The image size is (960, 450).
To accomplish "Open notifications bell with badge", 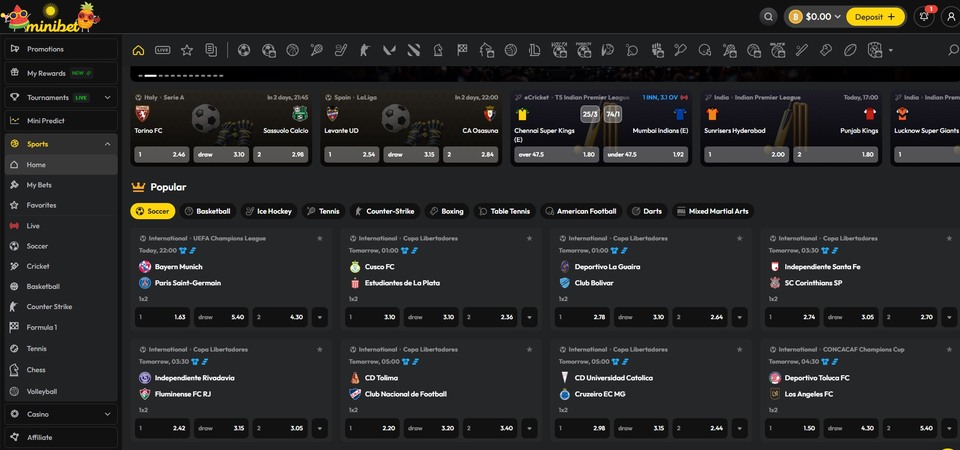I will click(x=924, y=17).
